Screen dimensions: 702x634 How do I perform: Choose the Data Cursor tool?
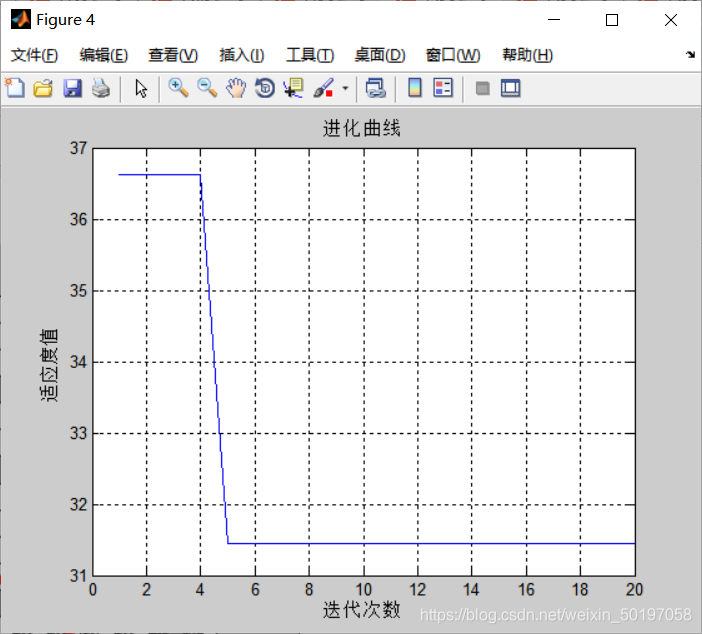coord(294,88)
